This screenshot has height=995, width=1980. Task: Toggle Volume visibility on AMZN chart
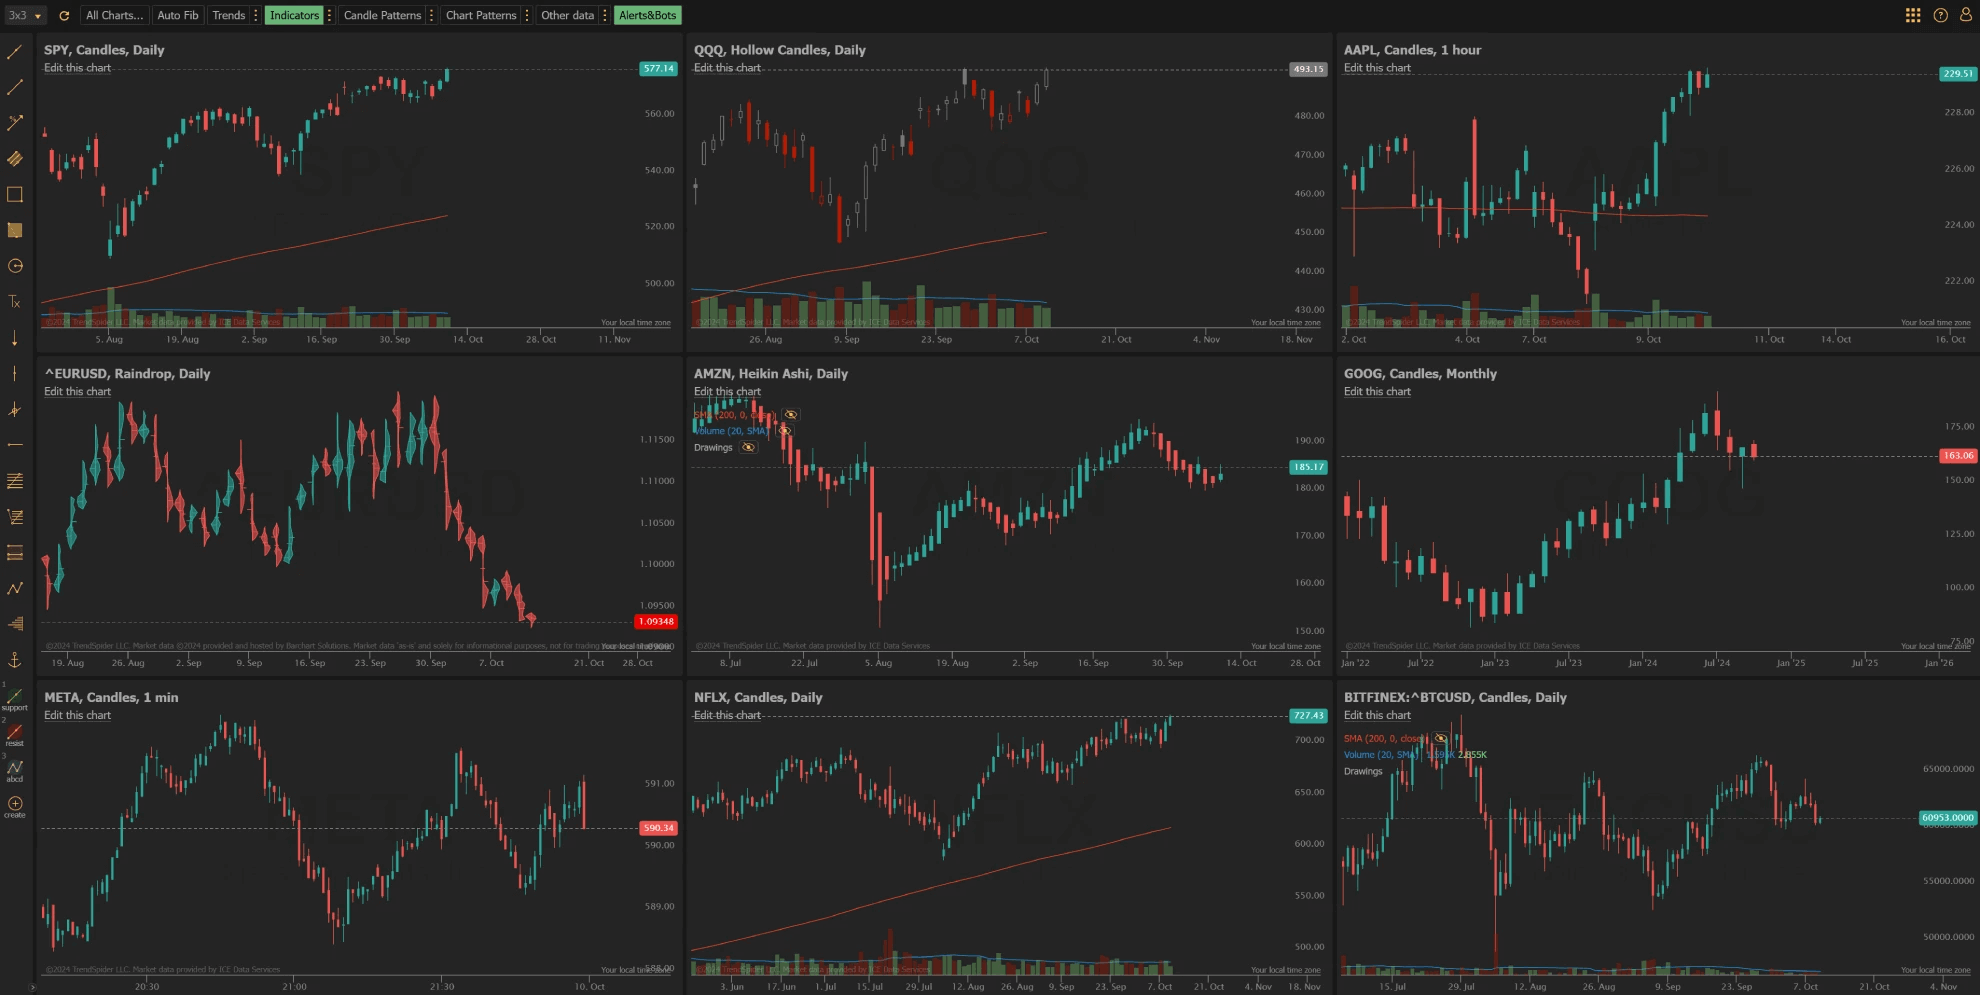point(784,431)
